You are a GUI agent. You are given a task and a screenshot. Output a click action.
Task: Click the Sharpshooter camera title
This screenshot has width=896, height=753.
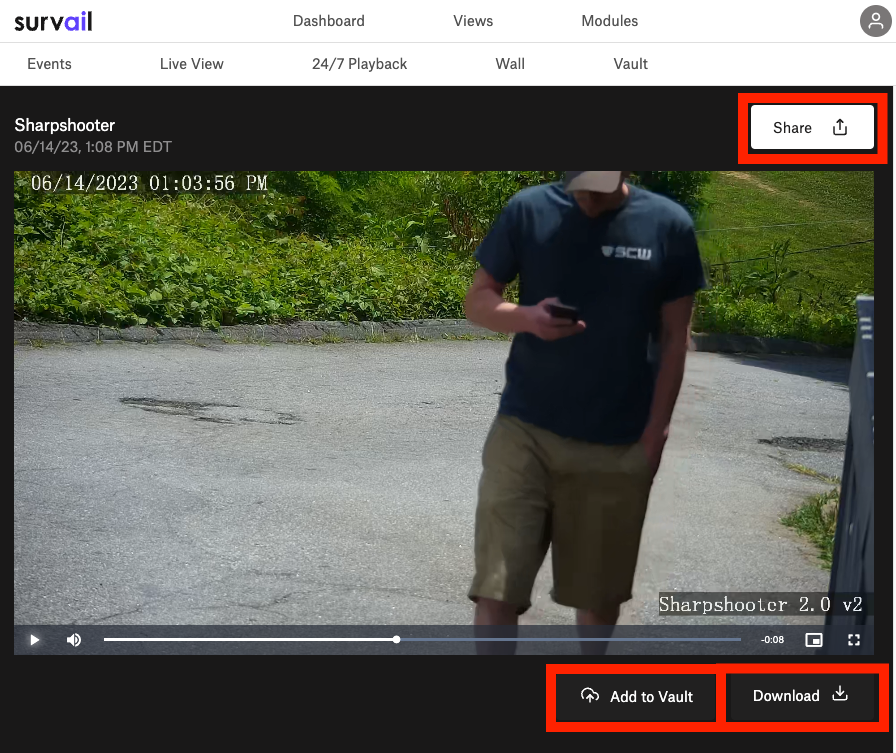point(65,125)
